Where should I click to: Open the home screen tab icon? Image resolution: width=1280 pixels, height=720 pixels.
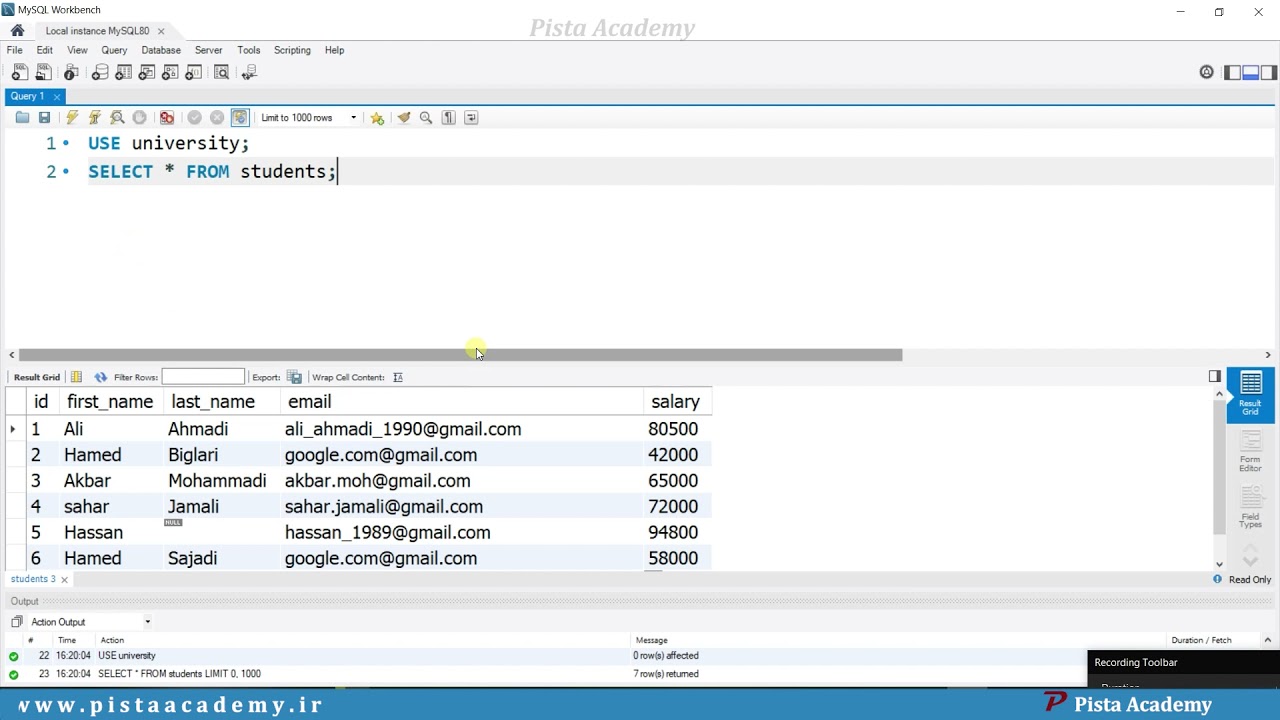17,31
